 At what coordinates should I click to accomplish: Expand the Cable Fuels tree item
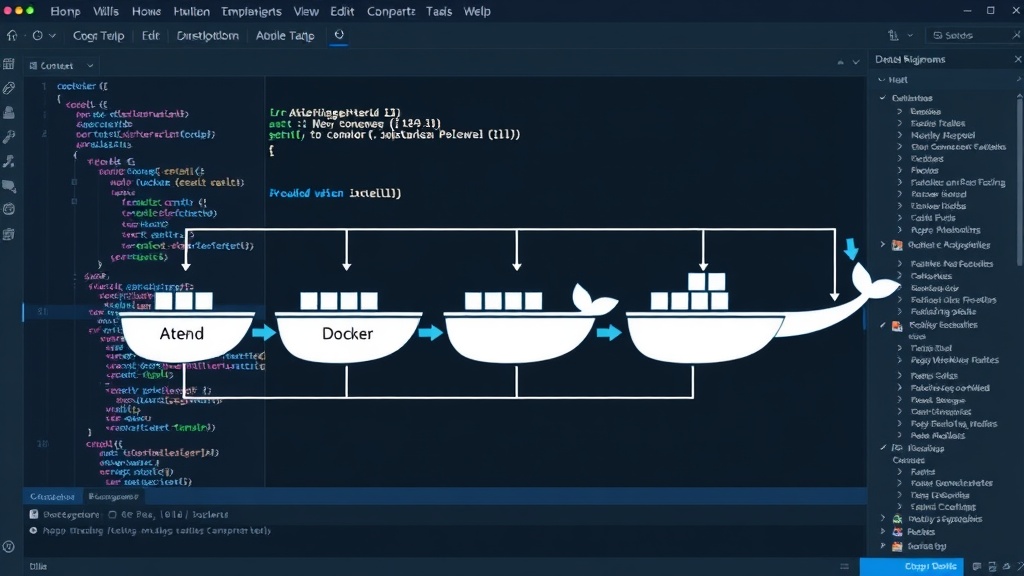pos(900,218)
